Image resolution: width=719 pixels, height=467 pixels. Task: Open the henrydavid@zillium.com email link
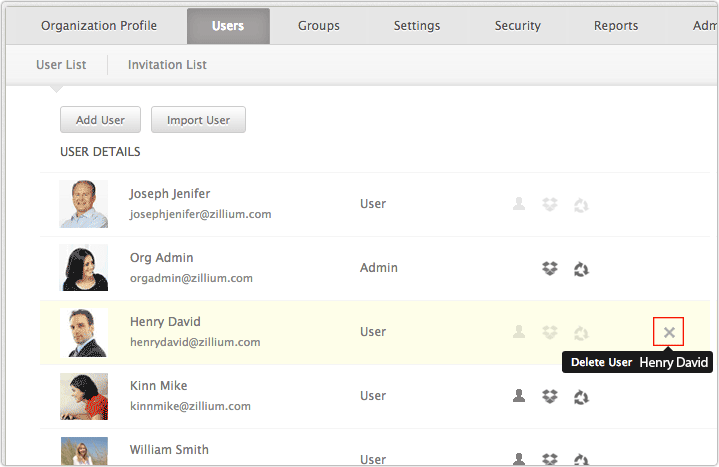[195, 342]
